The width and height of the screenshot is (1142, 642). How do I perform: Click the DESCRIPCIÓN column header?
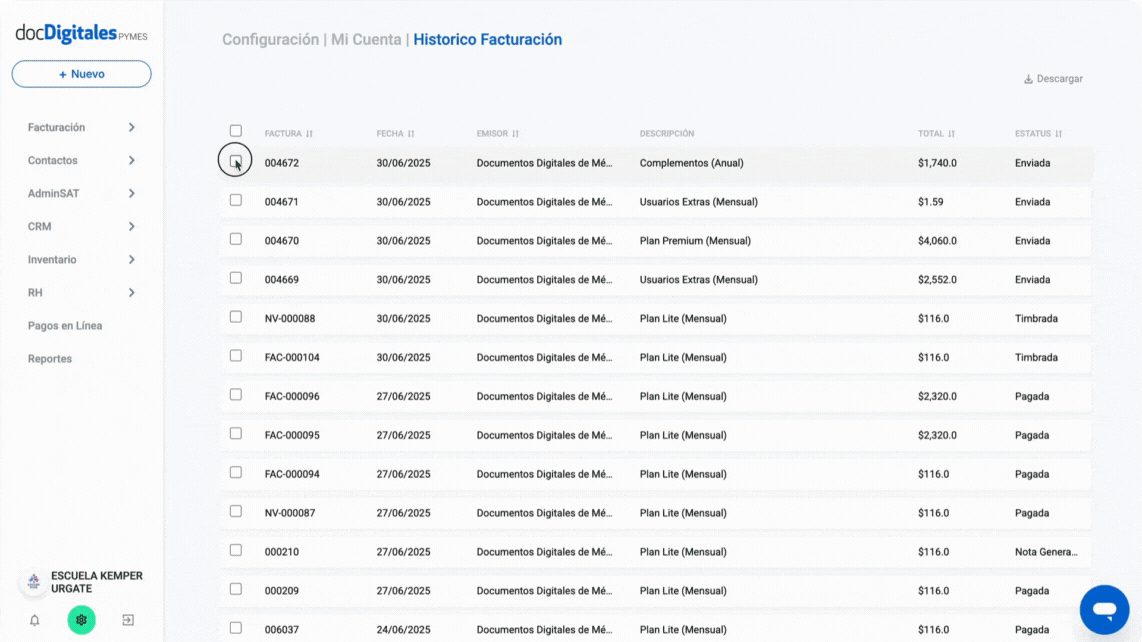pos(667,133)
